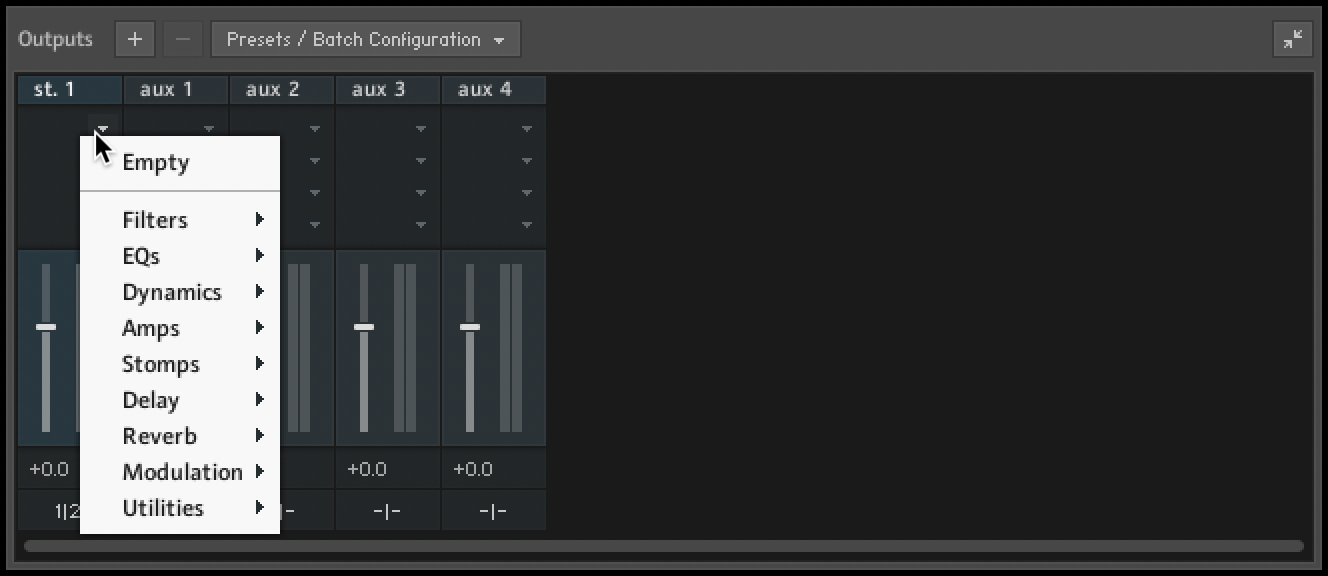Click the aux 4 volume fader handle
The width and height of the screenshot is (1328, 576).
tap(470, 327)
